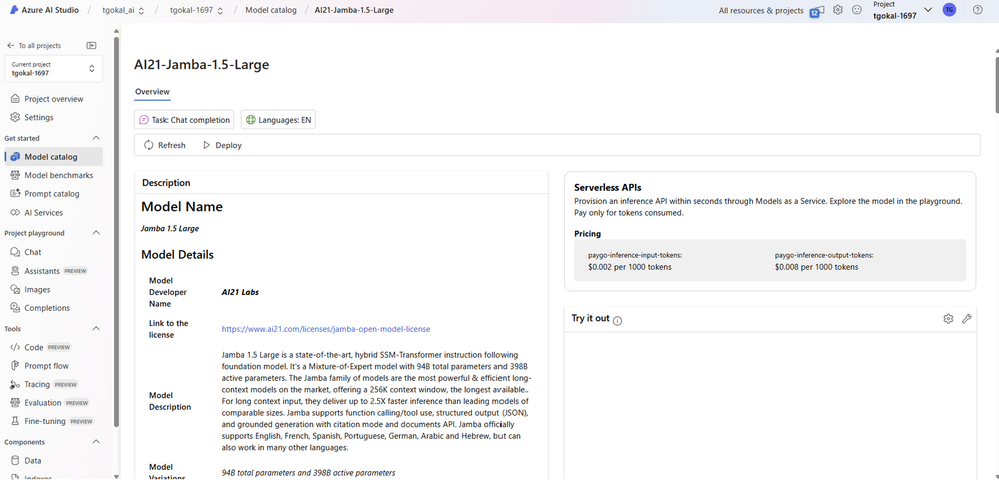Click the Model catalog icon

[15, 157]
